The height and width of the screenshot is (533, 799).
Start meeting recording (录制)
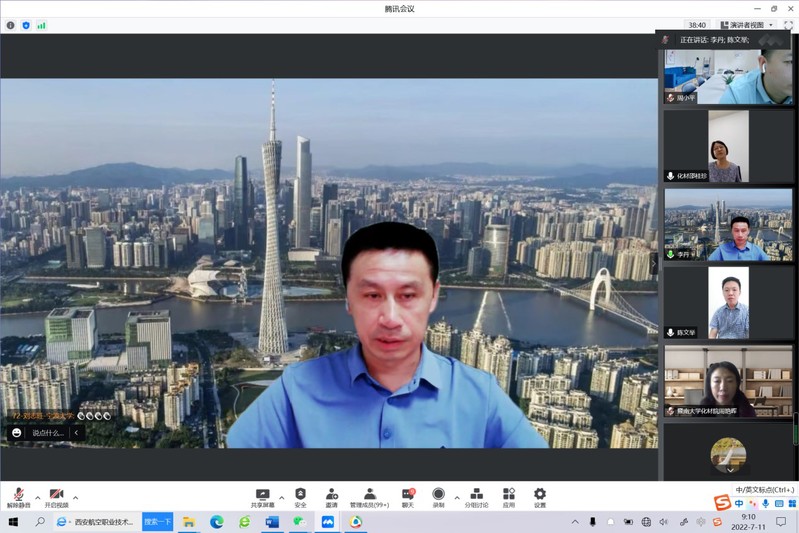coord(438,497)
